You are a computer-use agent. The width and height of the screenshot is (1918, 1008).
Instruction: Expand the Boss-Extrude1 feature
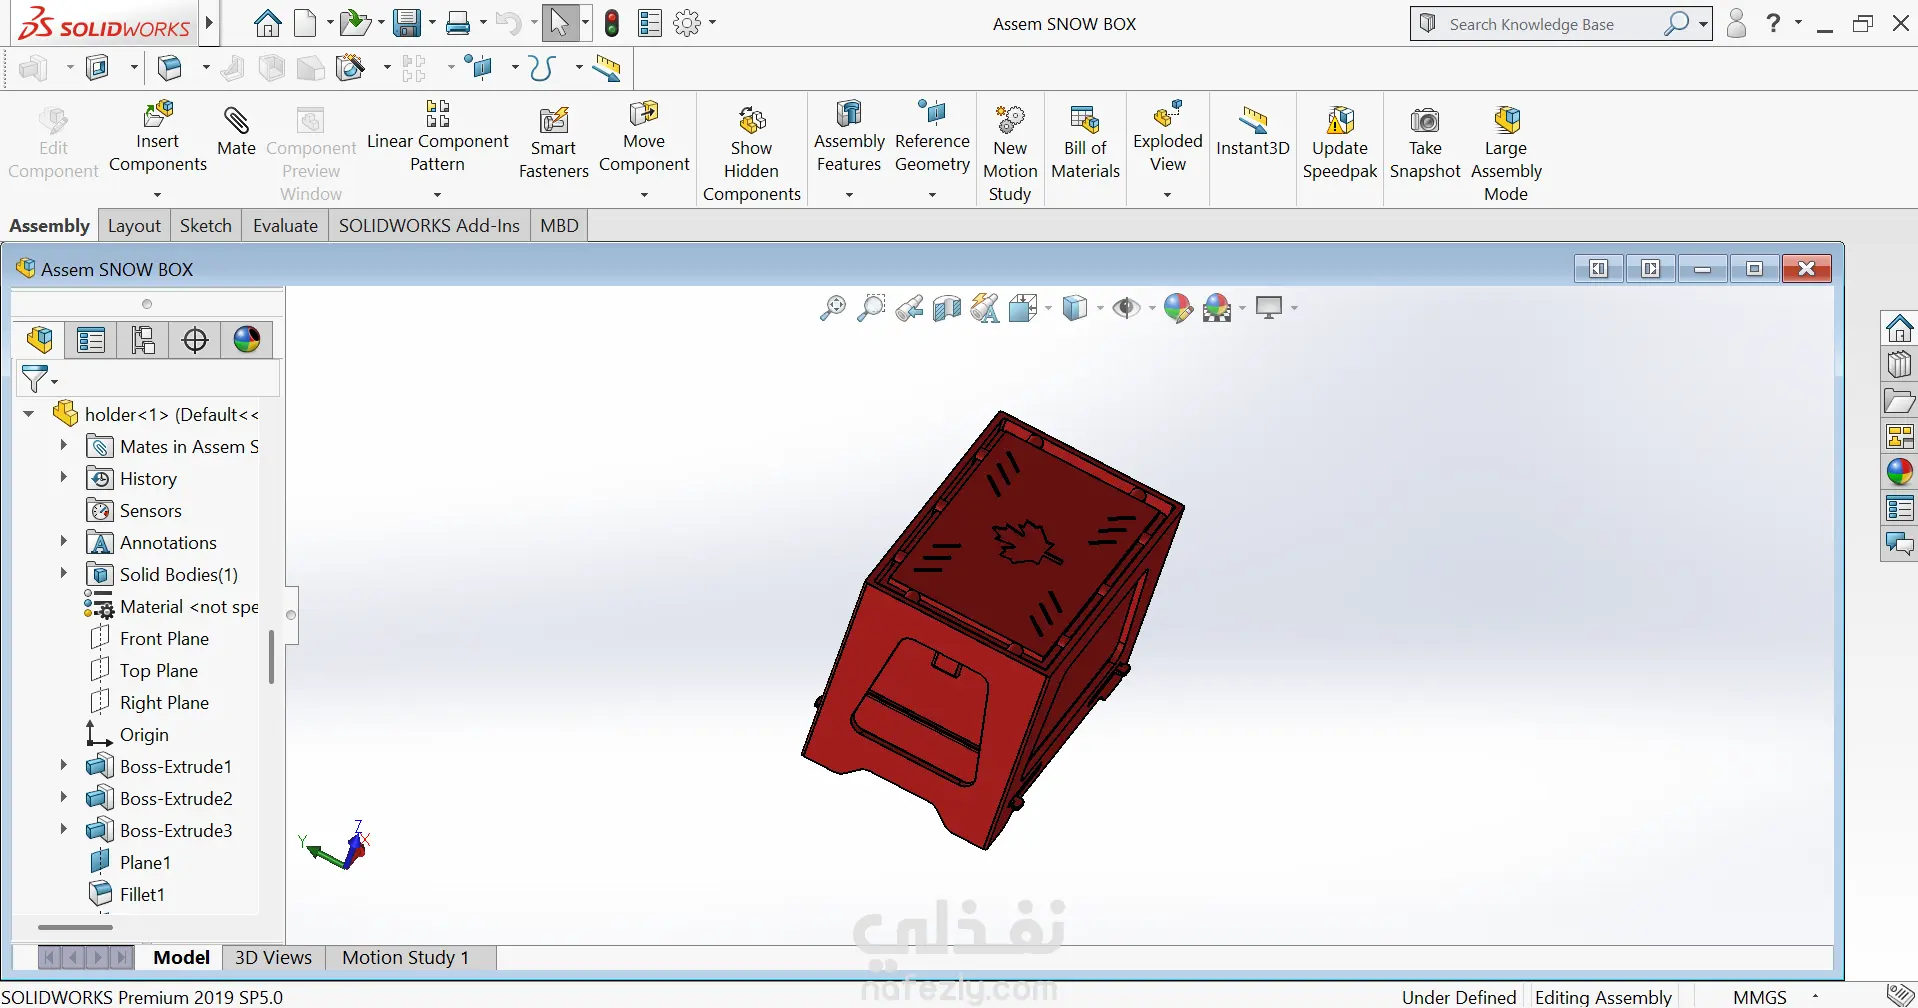pos(63,766)
